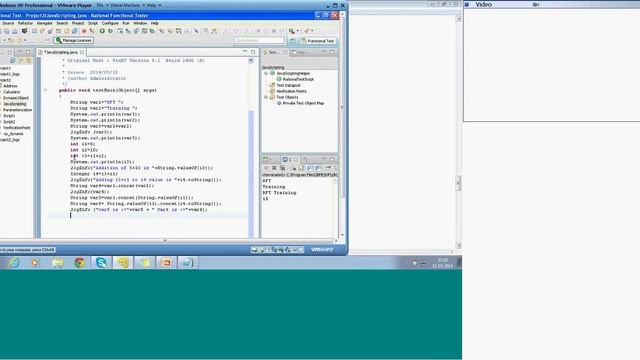Click the VMware device status icons
Image resolution: width=640 pixels, height=360 pixels.
[277, 249]
